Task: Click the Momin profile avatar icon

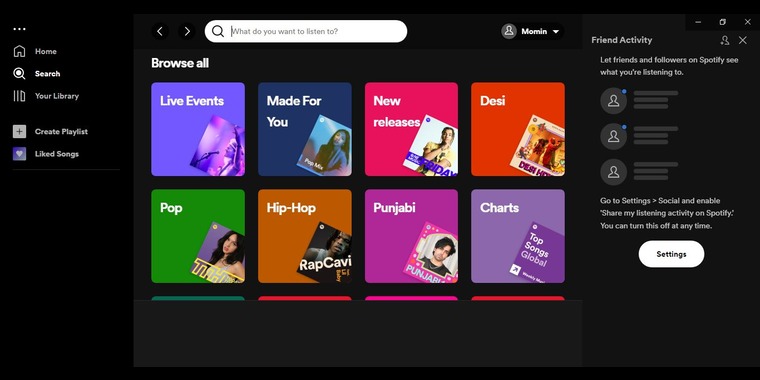Action: 509,31
